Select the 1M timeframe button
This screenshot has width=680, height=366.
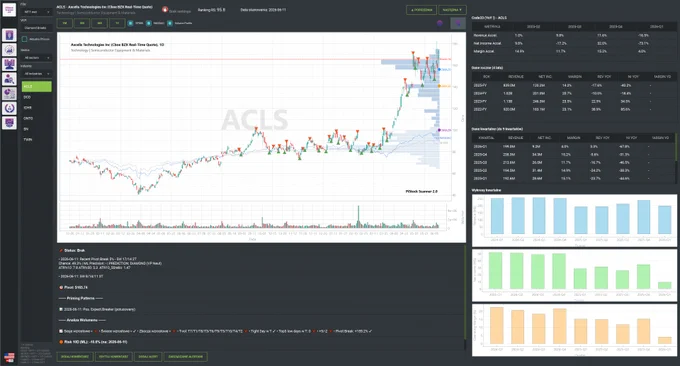click(65, 23)
